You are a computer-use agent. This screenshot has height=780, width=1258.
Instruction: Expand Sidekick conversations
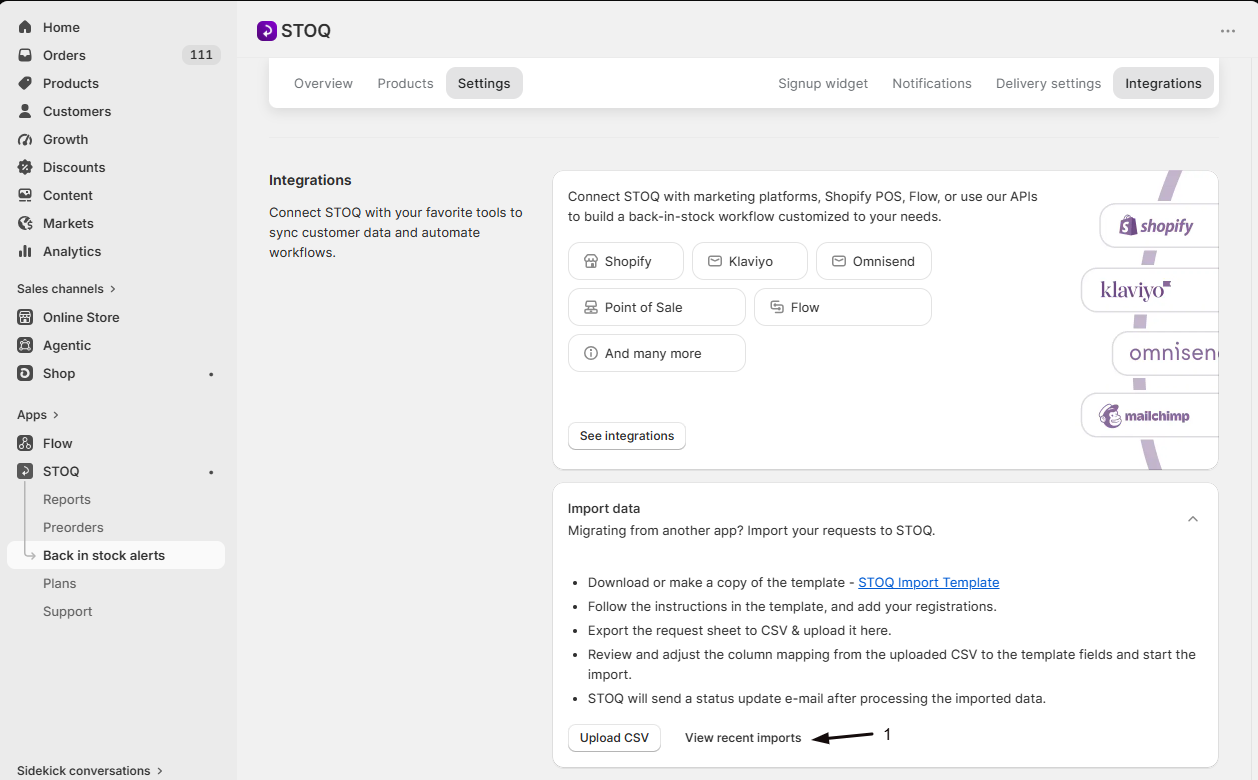pos(90,771)
